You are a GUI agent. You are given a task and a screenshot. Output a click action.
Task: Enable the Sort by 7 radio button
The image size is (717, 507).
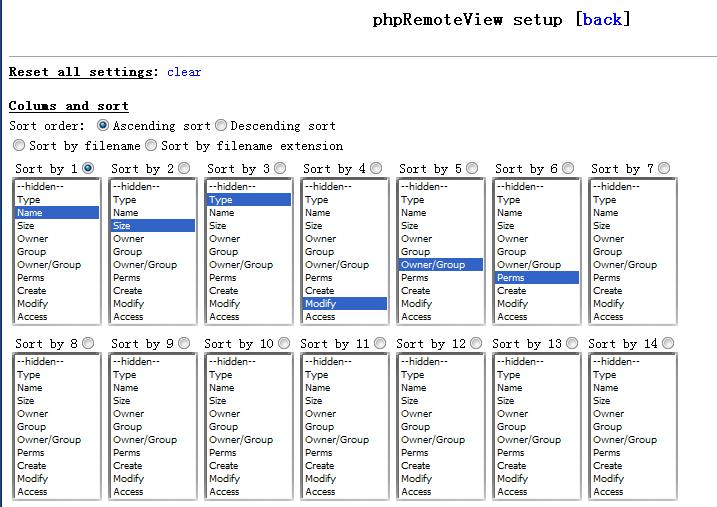(664, 168)
